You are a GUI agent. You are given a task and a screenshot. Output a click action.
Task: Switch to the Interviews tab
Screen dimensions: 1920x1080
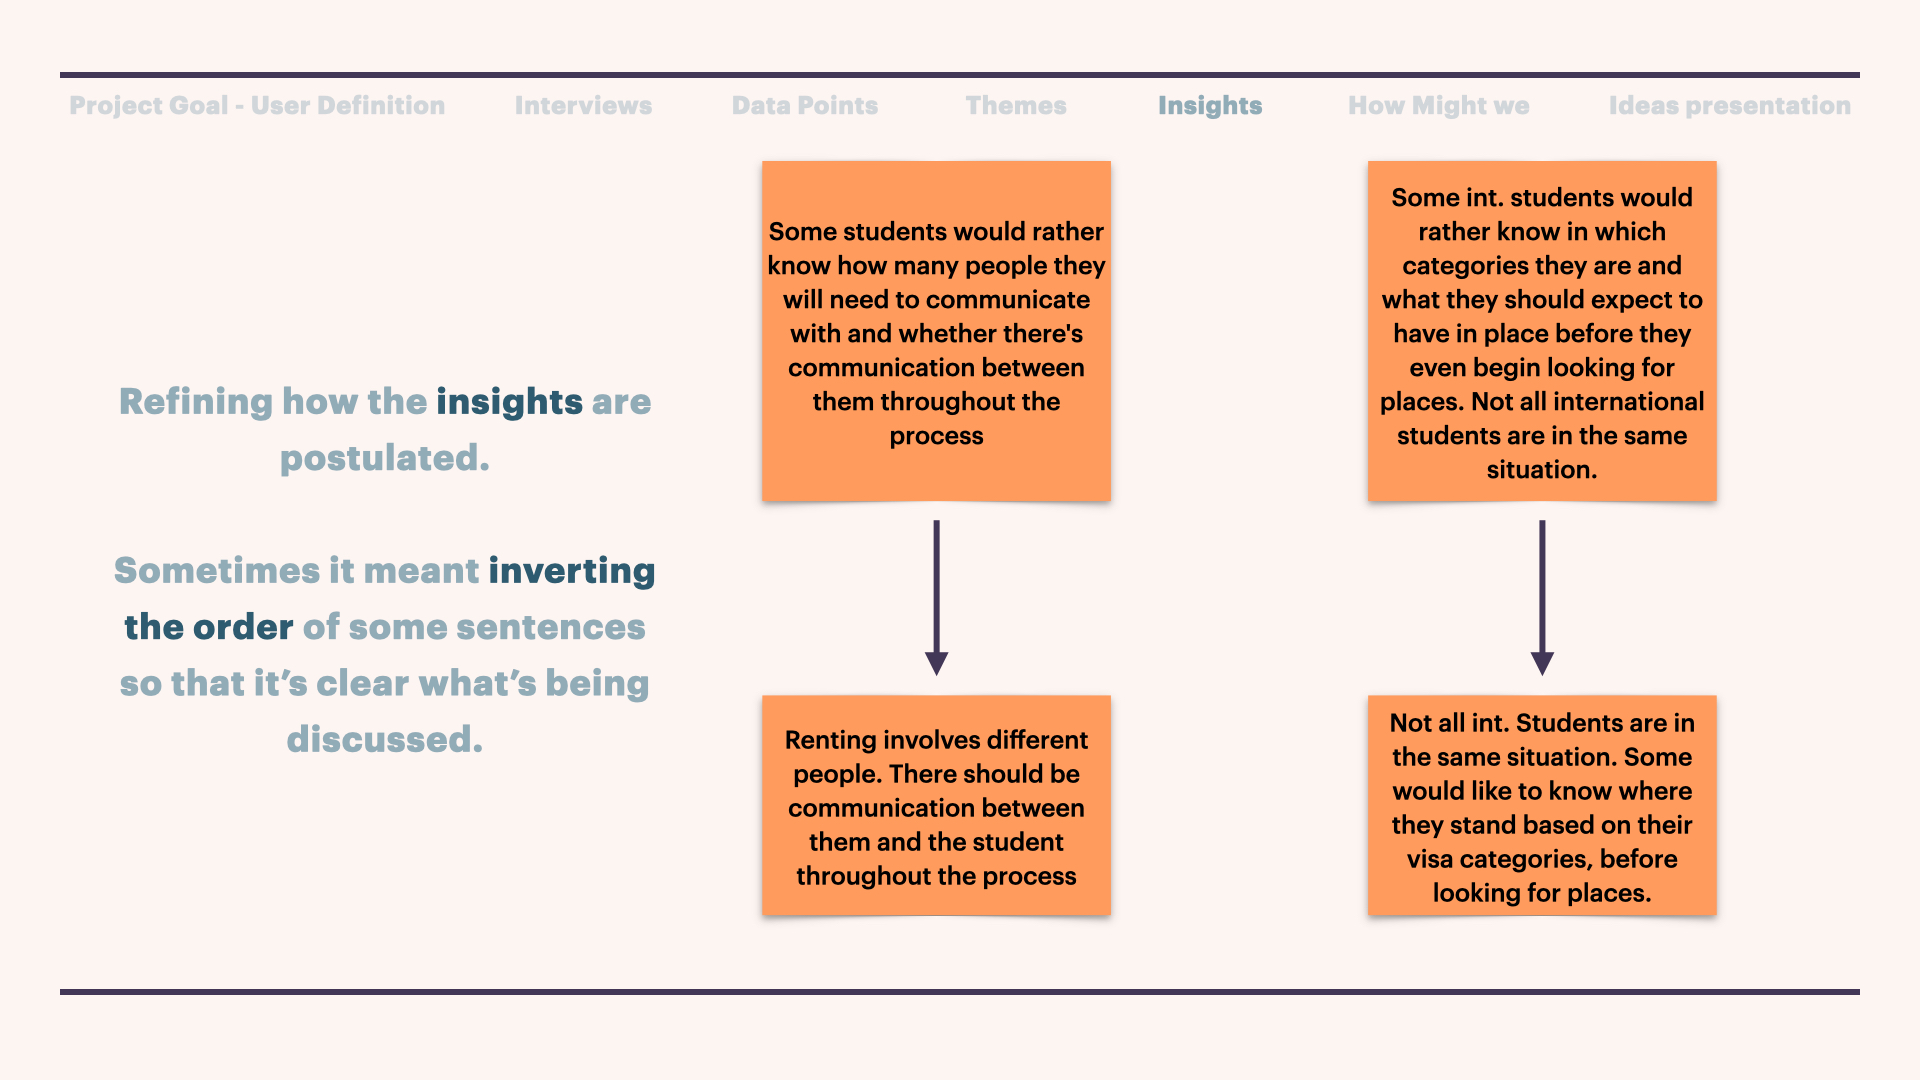[583, 105]
